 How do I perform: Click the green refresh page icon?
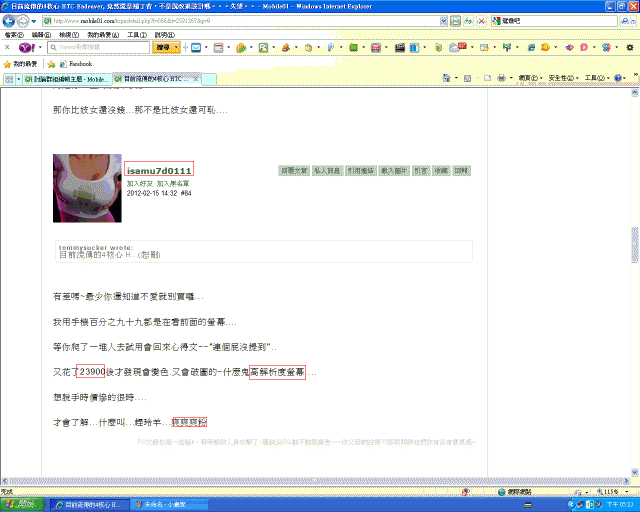point(469,21)
